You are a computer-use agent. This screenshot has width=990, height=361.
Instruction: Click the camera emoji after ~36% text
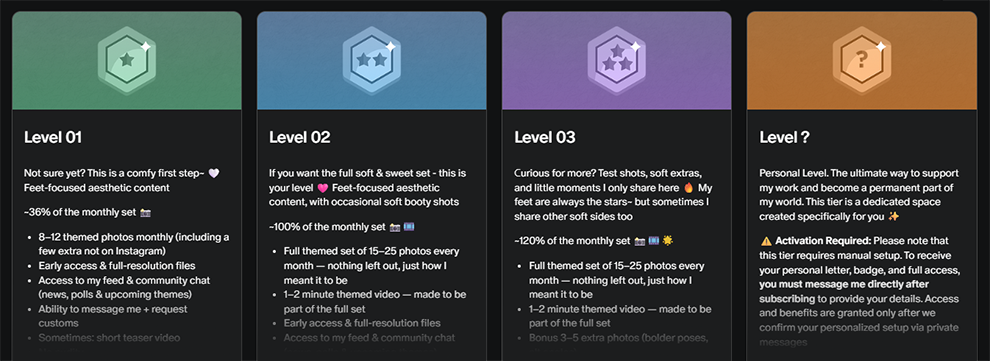[x=145, y=212]
